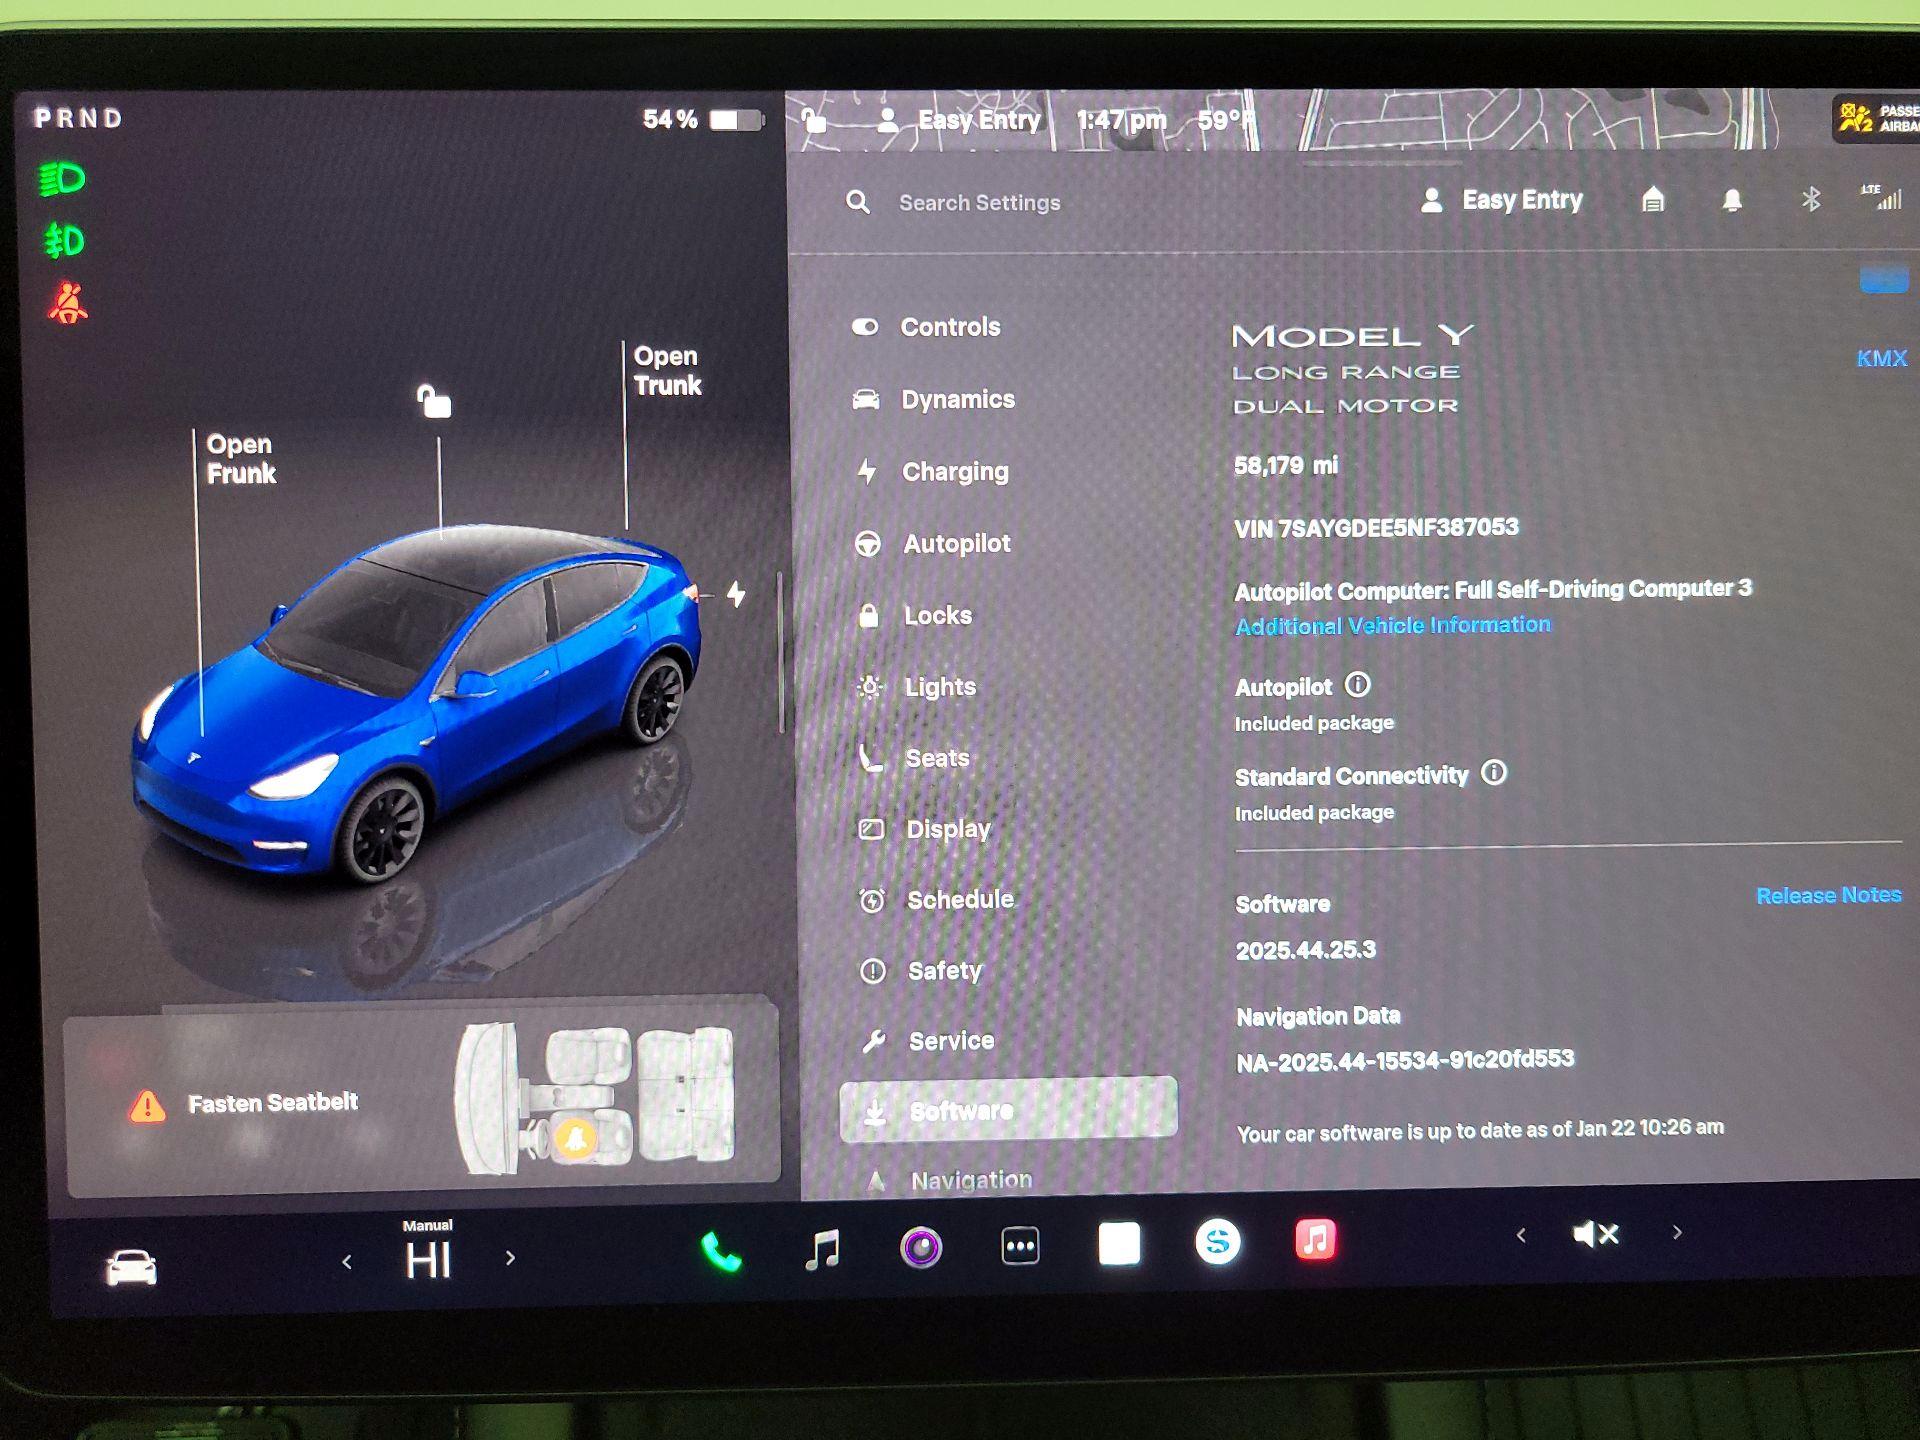Open Autopilot settings from the sidebar
The width and height of the screenshot is (1920, 1440).
956,543
